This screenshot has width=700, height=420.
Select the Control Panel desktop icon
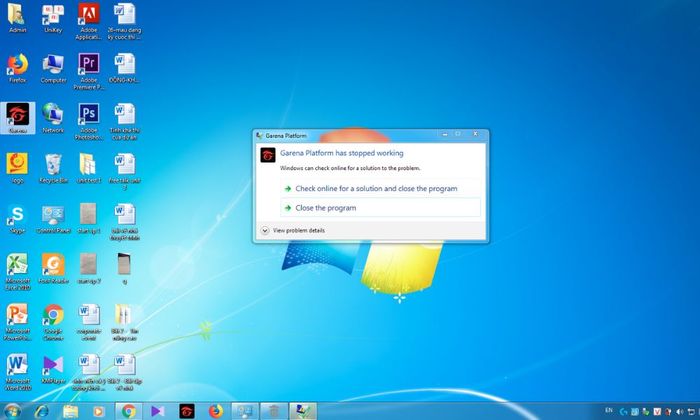point(53,219)
